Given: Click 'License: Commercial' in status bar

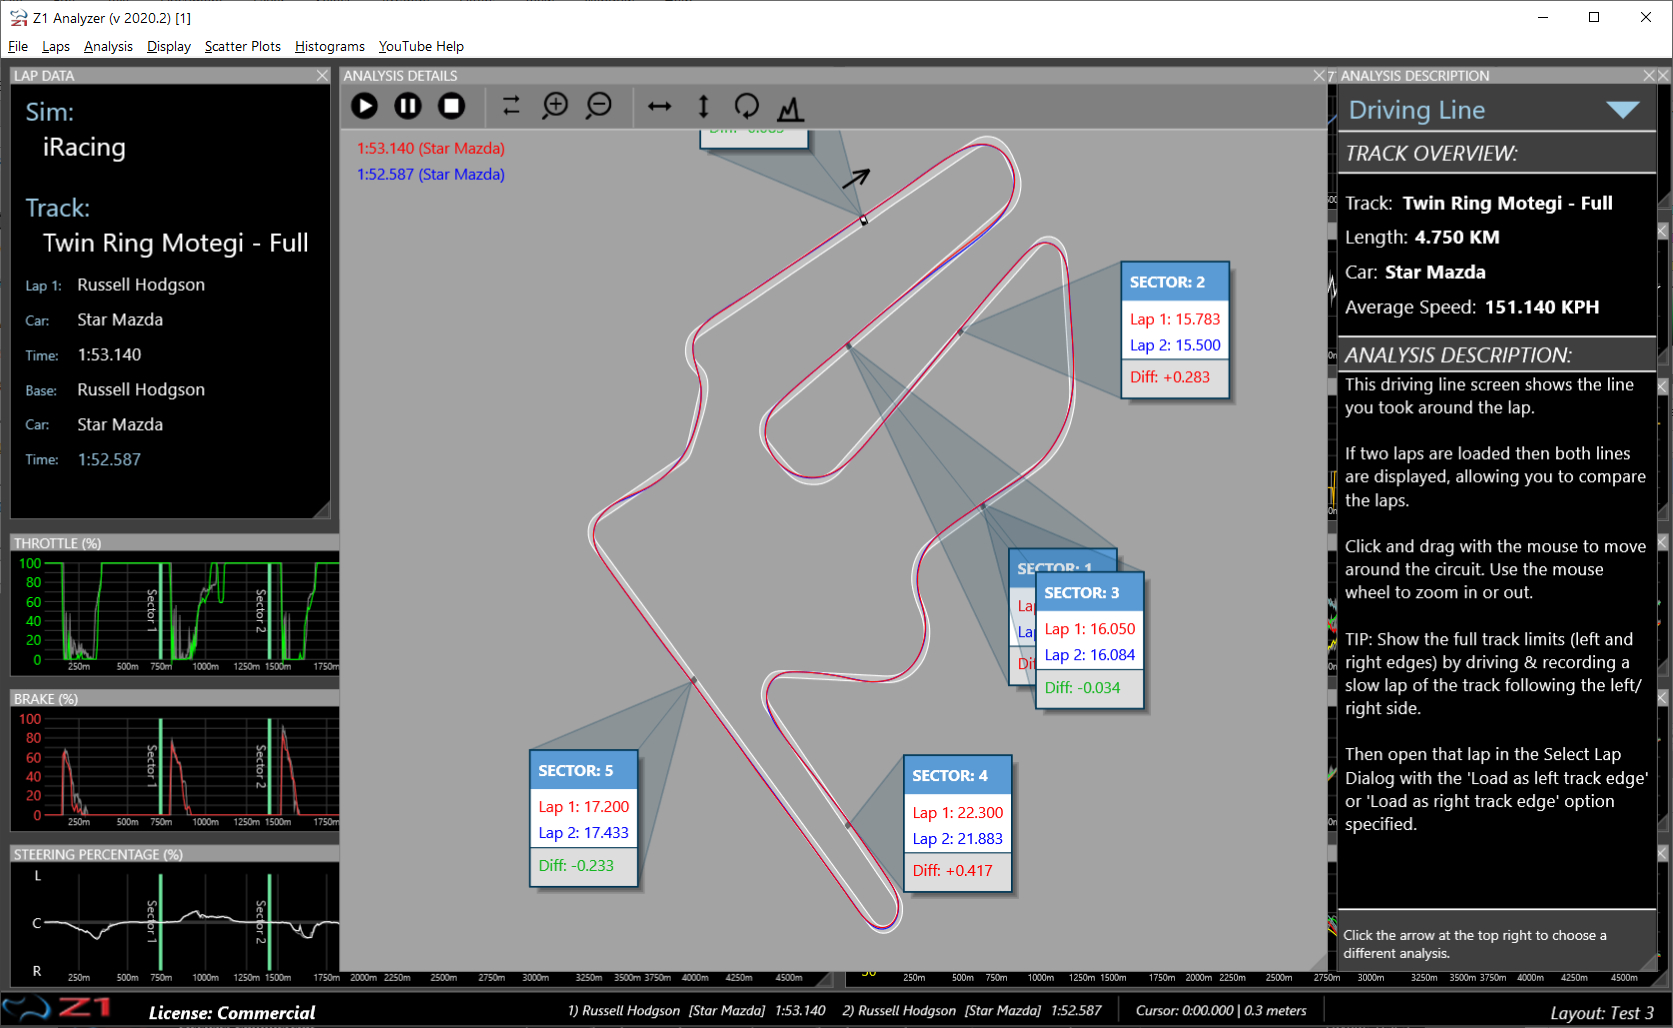Looking at the screenshot, I should click(232, 1013).
